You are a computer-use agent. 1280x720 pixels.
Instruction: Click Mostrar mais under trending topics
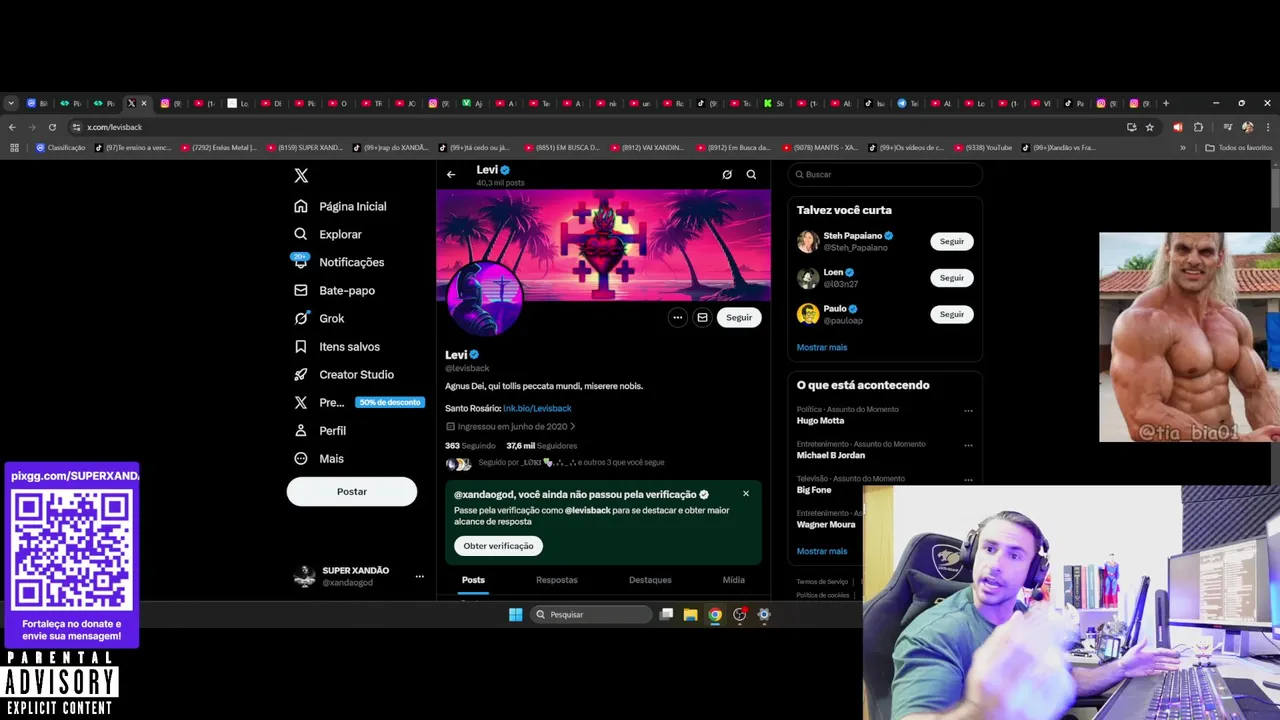click(822, 551)
